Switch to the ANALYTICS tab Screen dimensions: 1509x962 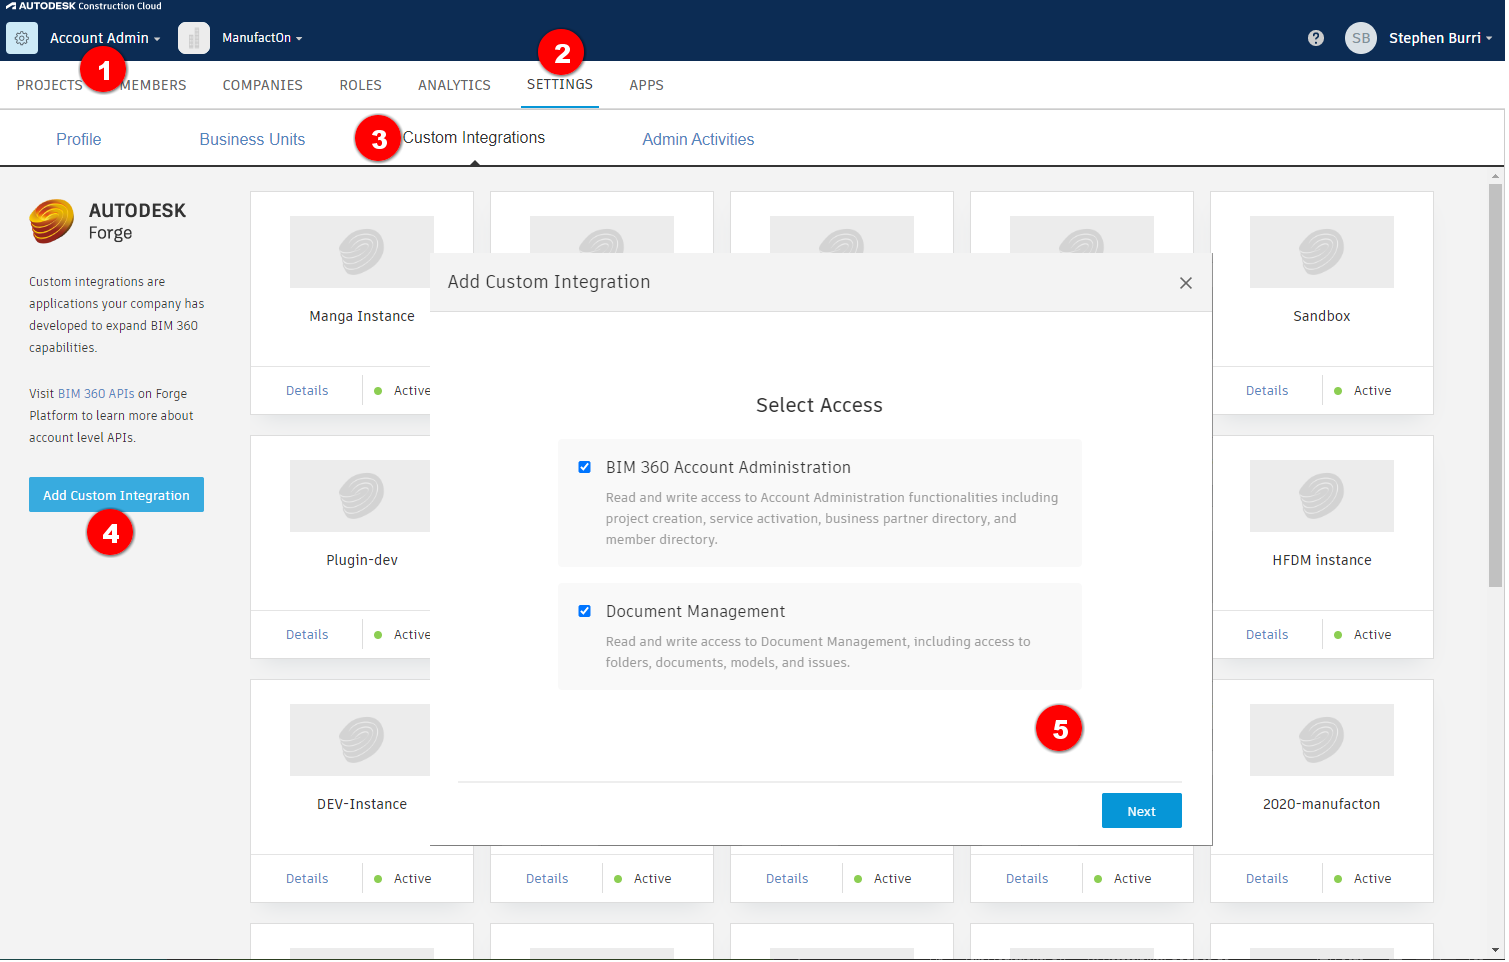click(454, 85)
